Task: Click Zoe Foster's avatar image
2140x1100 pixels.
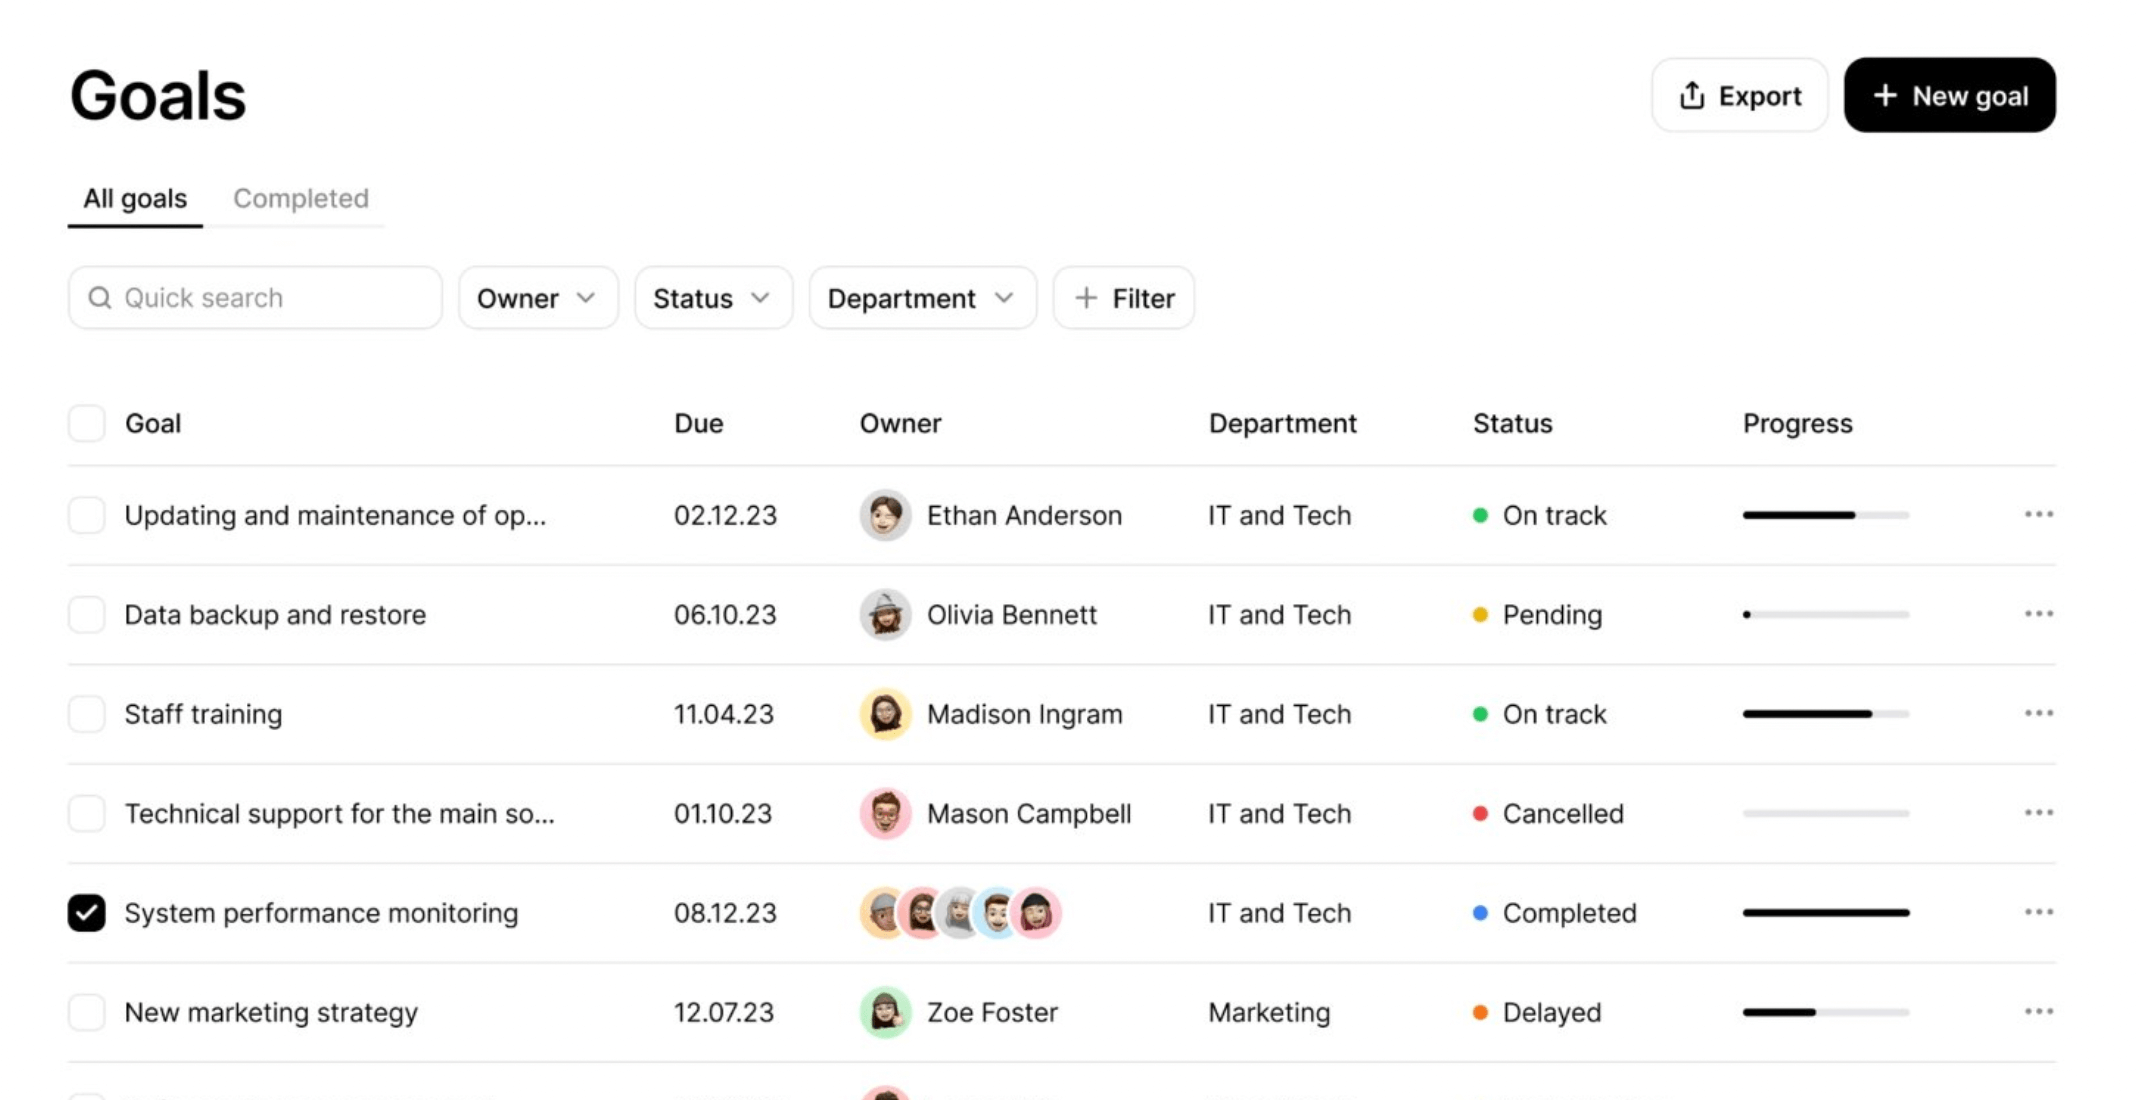Action: (x=885, y=1012)
